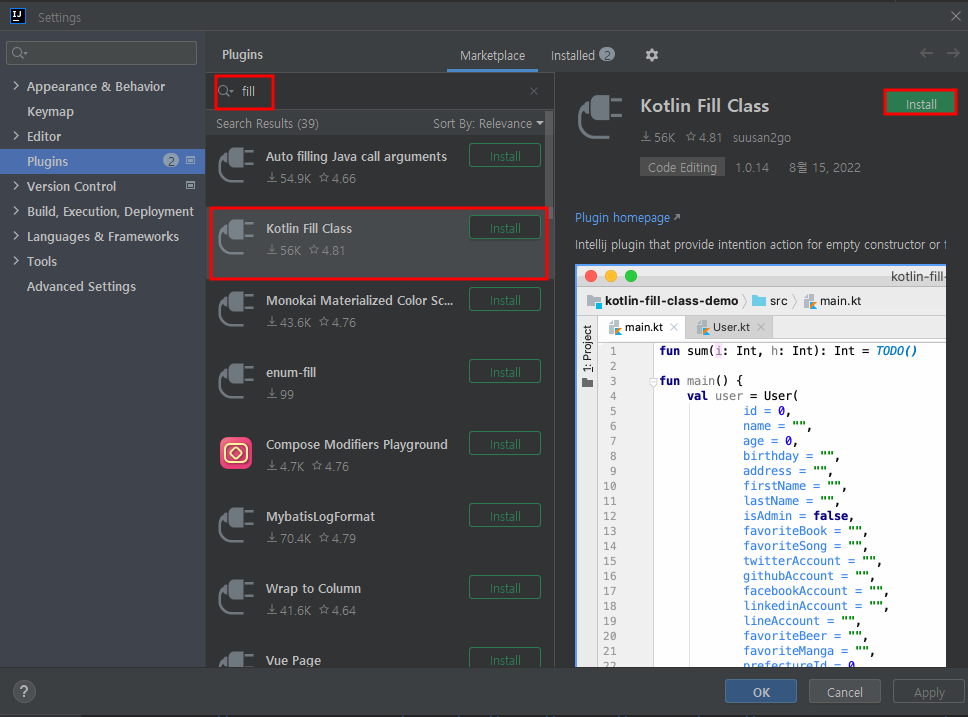Select Plugins in settings tree
This screenshot has width=968, height=717.
click(x=102, y=161)
